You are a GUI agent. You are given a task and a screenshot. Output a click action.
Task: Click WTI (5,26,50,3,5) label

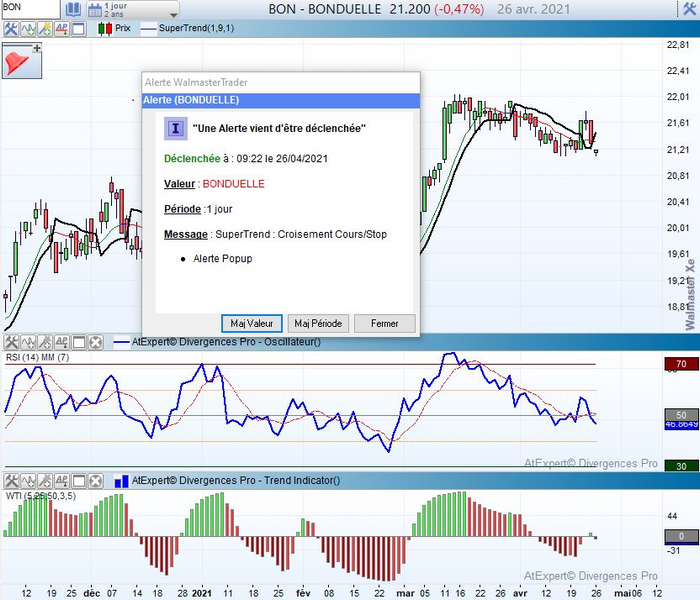(41, 496)
